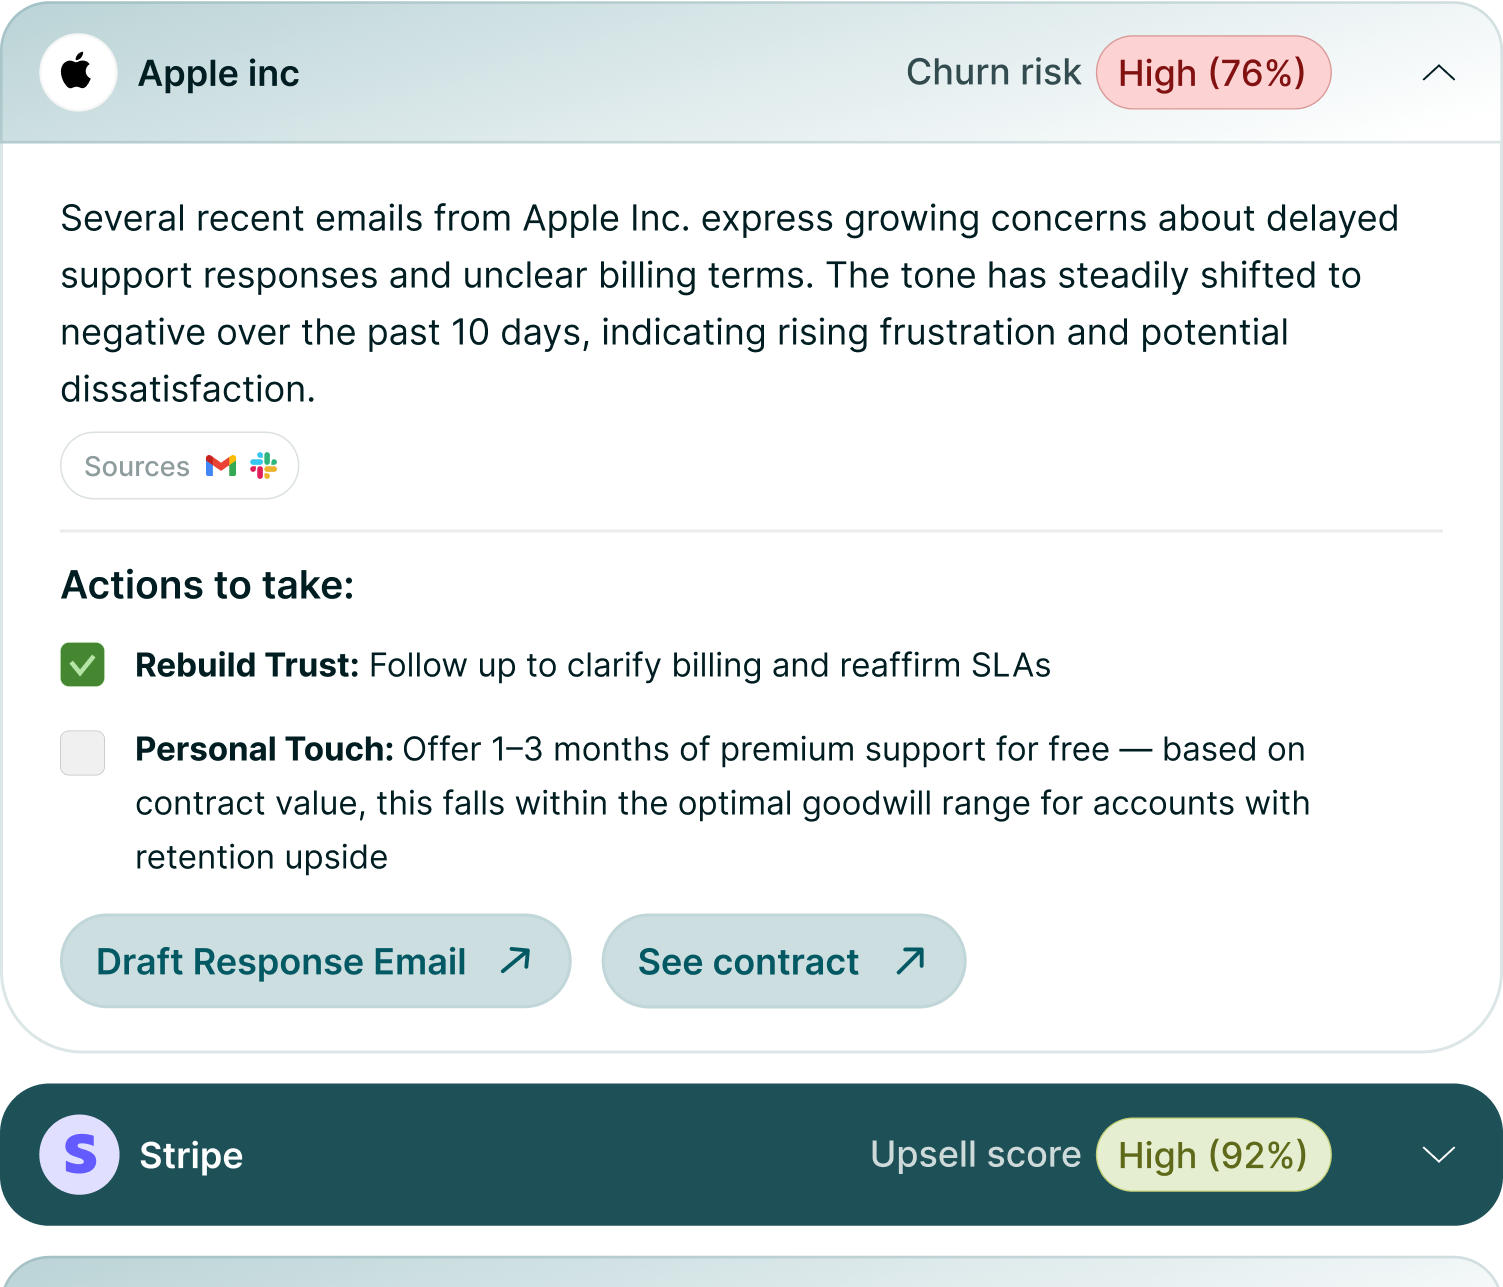Click the Rebuild Trust action text
The image size is (1503, 1287).
click(x=593, y=665)
